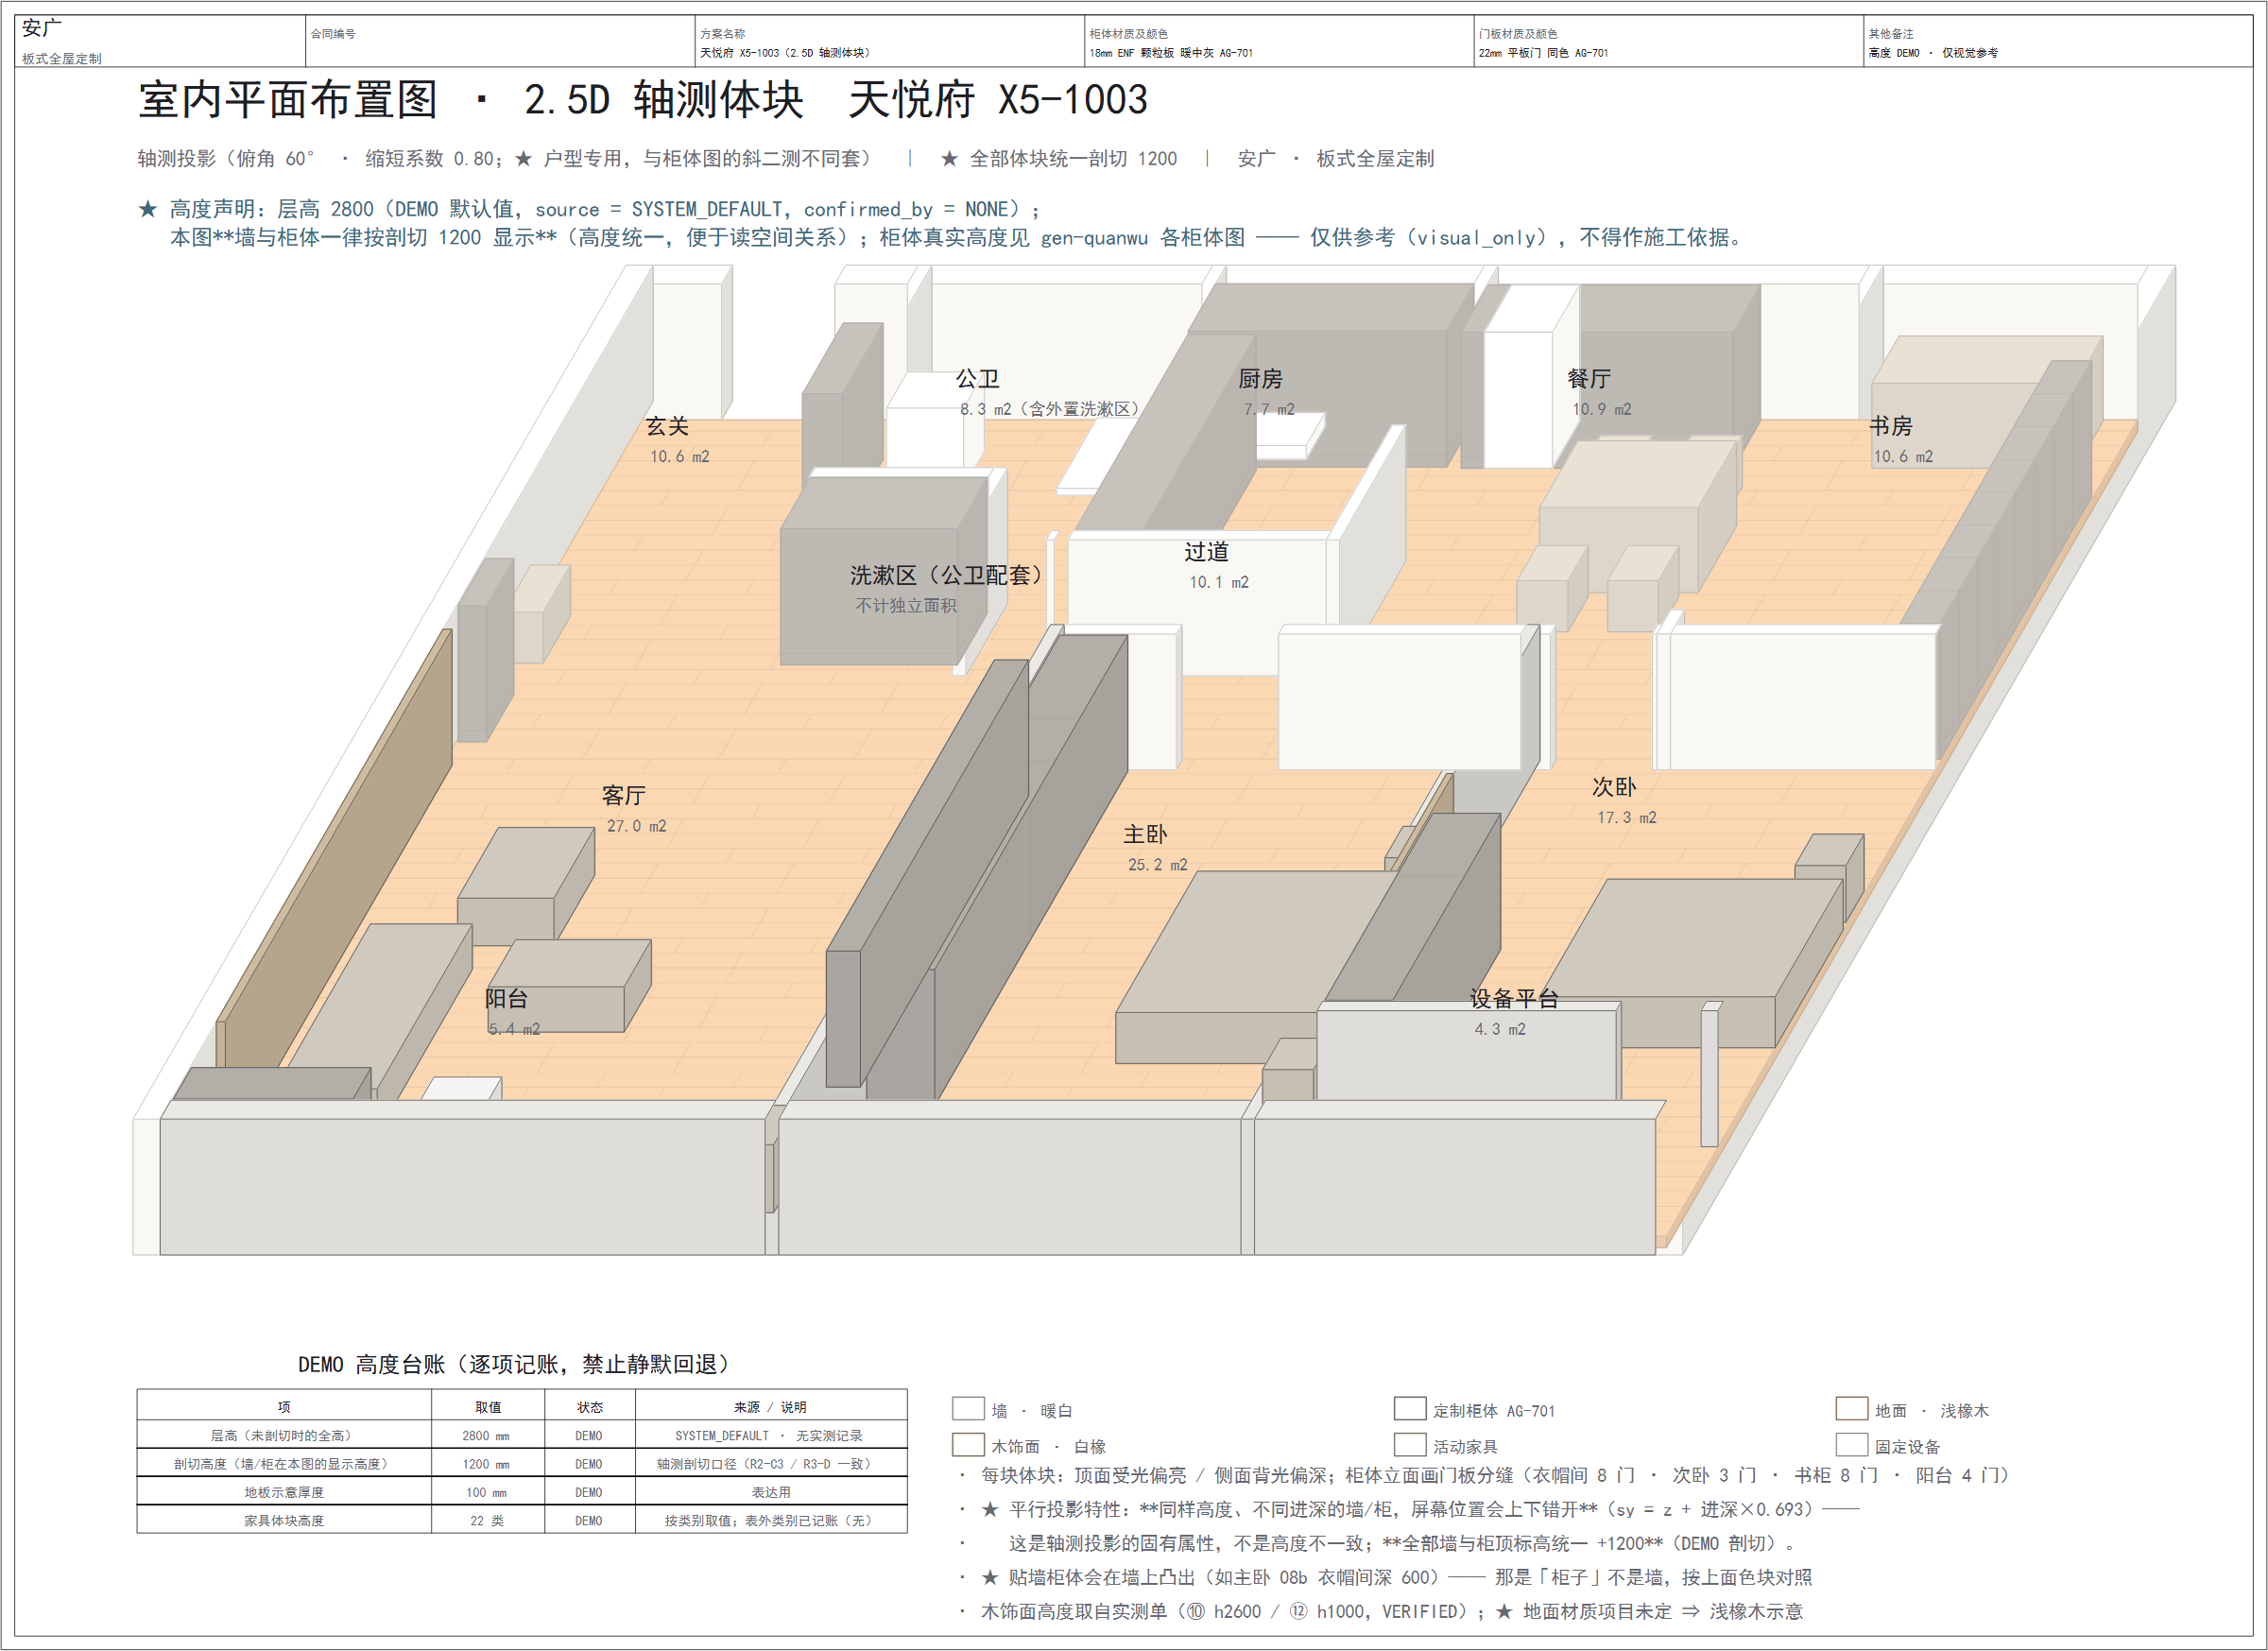The height and width of the screenshot is (1651, 2268).
Task: Click the 层高（未剖切时的全高）row label
Action: (x=284, y=1435)
